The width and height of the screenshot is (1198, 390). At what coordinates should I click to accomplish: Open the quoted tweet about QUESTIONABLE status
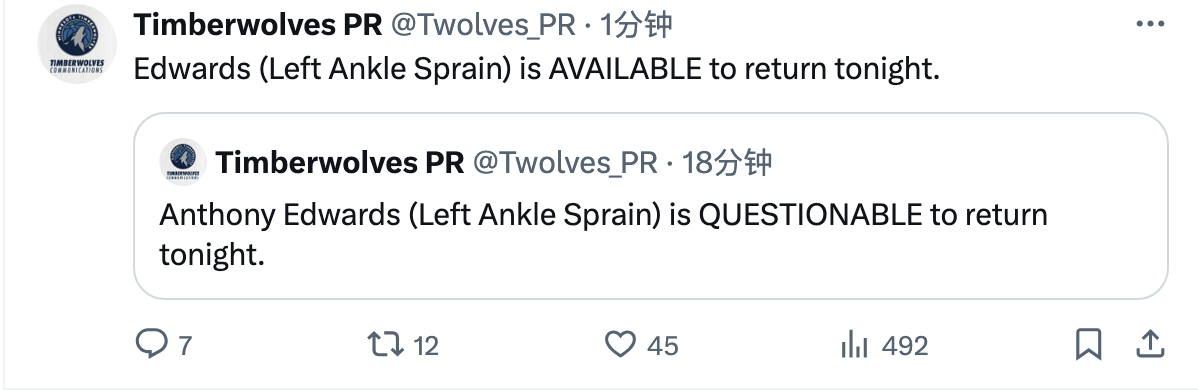coord(651,206)
